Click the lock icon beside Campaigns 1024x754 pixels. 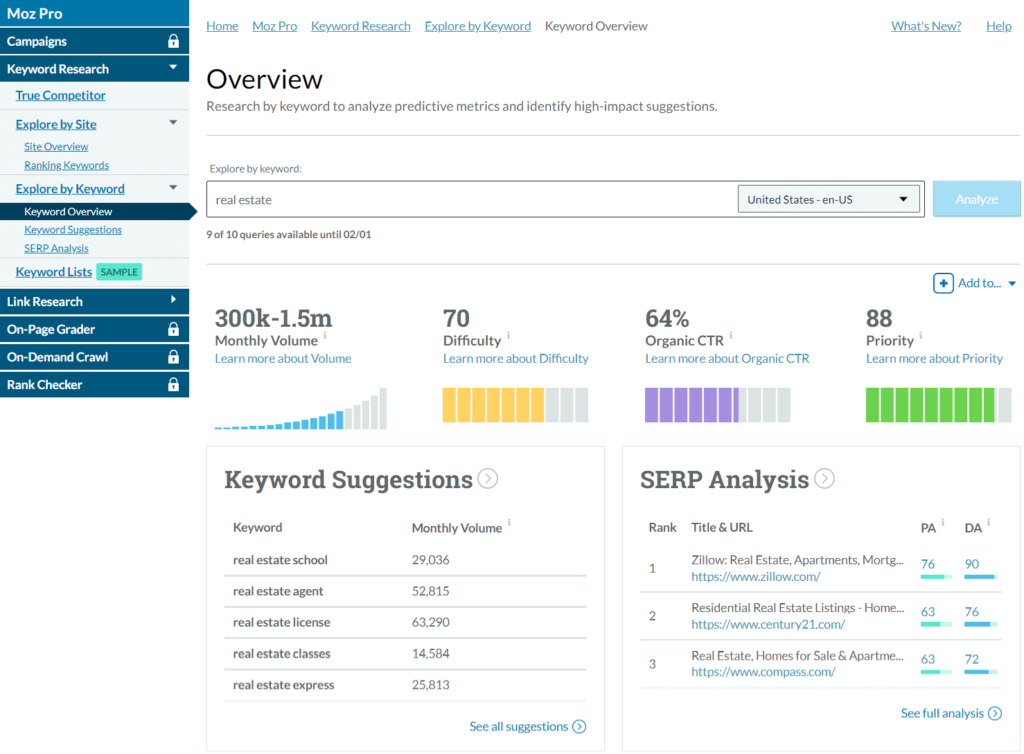[x=173, y=41]
